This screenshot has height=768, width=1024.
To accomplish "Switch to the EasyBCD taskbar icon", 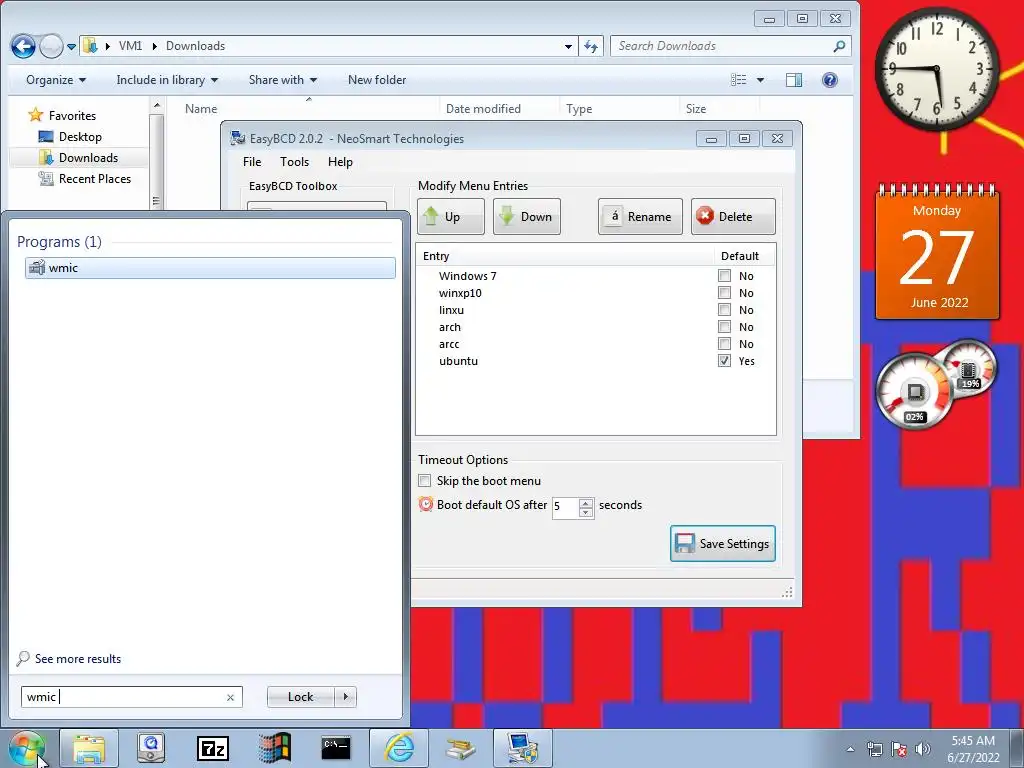I will click(522, 748).
